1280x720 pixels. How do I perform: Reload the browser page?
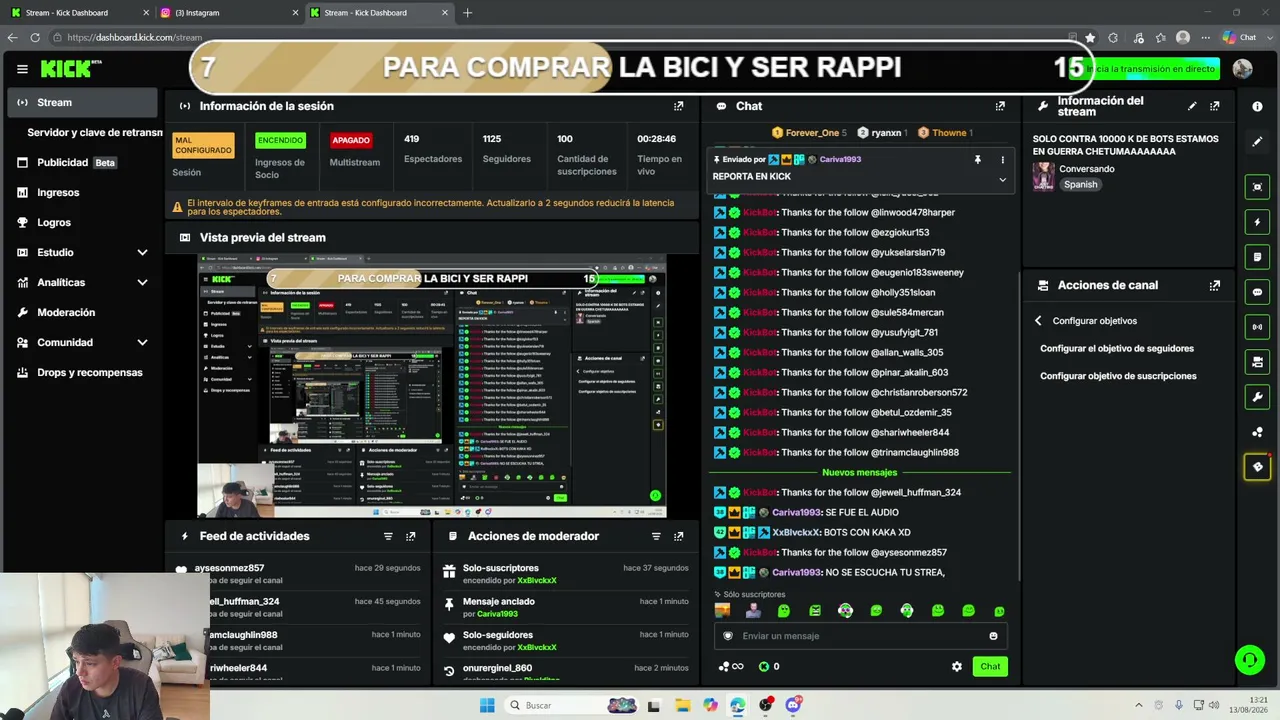35,37
